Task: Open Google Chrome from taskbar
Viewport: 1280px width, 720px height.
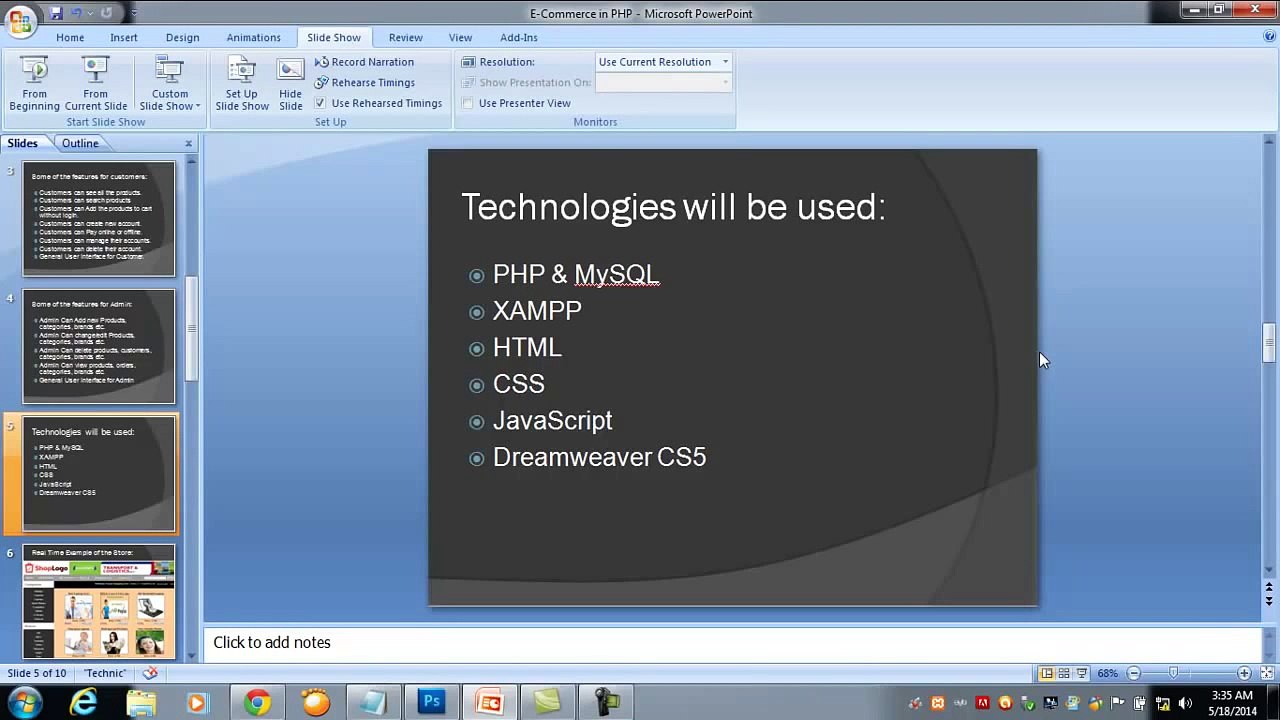Action: pos(257,703)
